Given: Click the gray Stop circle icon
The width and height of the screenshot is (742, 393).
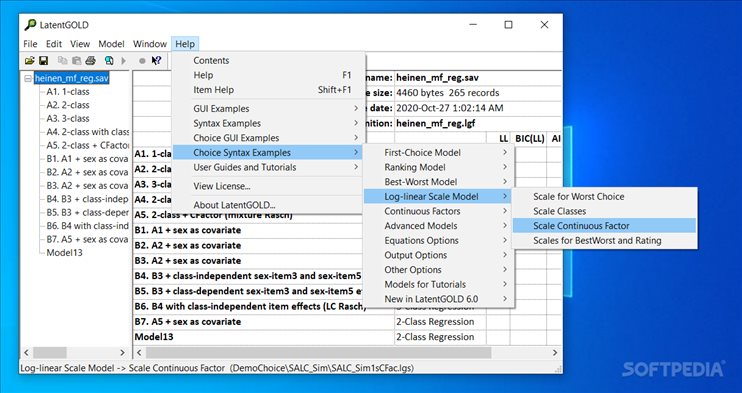Looking at the screenshot, I should pos(142,61).
